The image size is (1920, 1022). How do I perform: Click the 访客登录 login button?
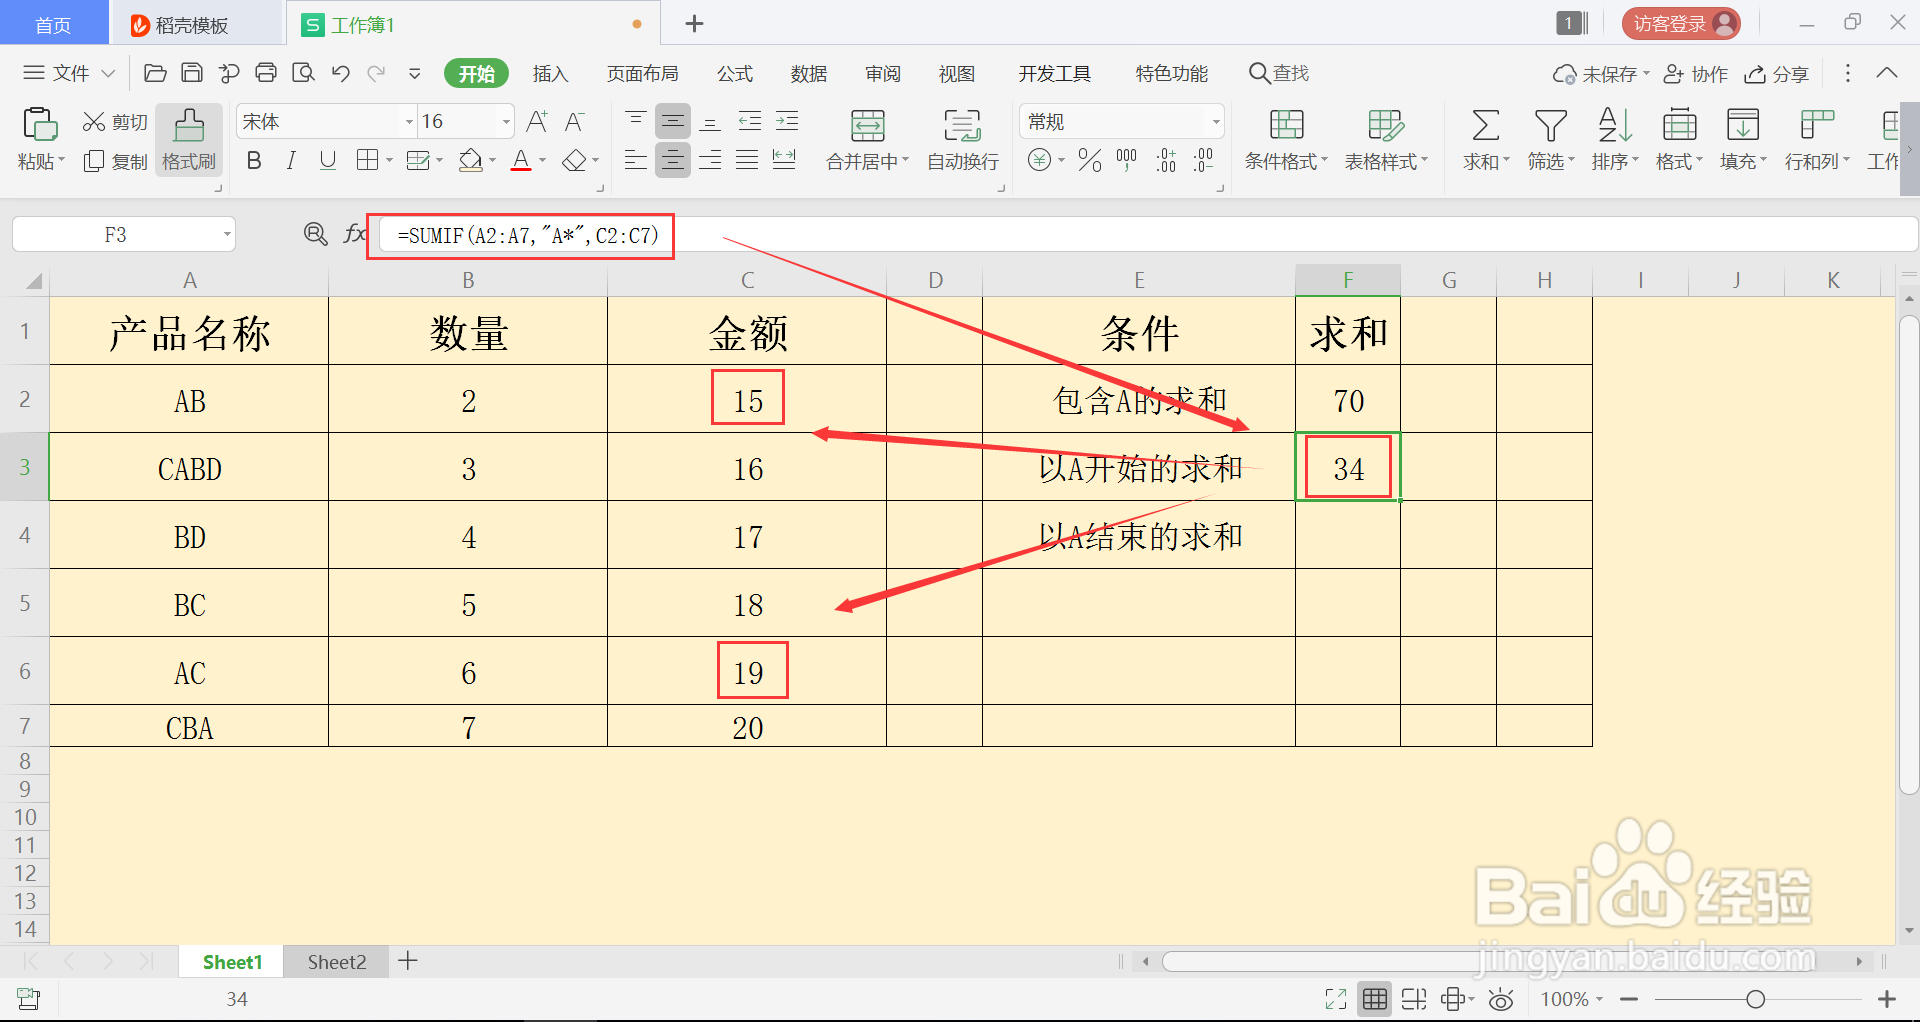tap(1682, 24)
